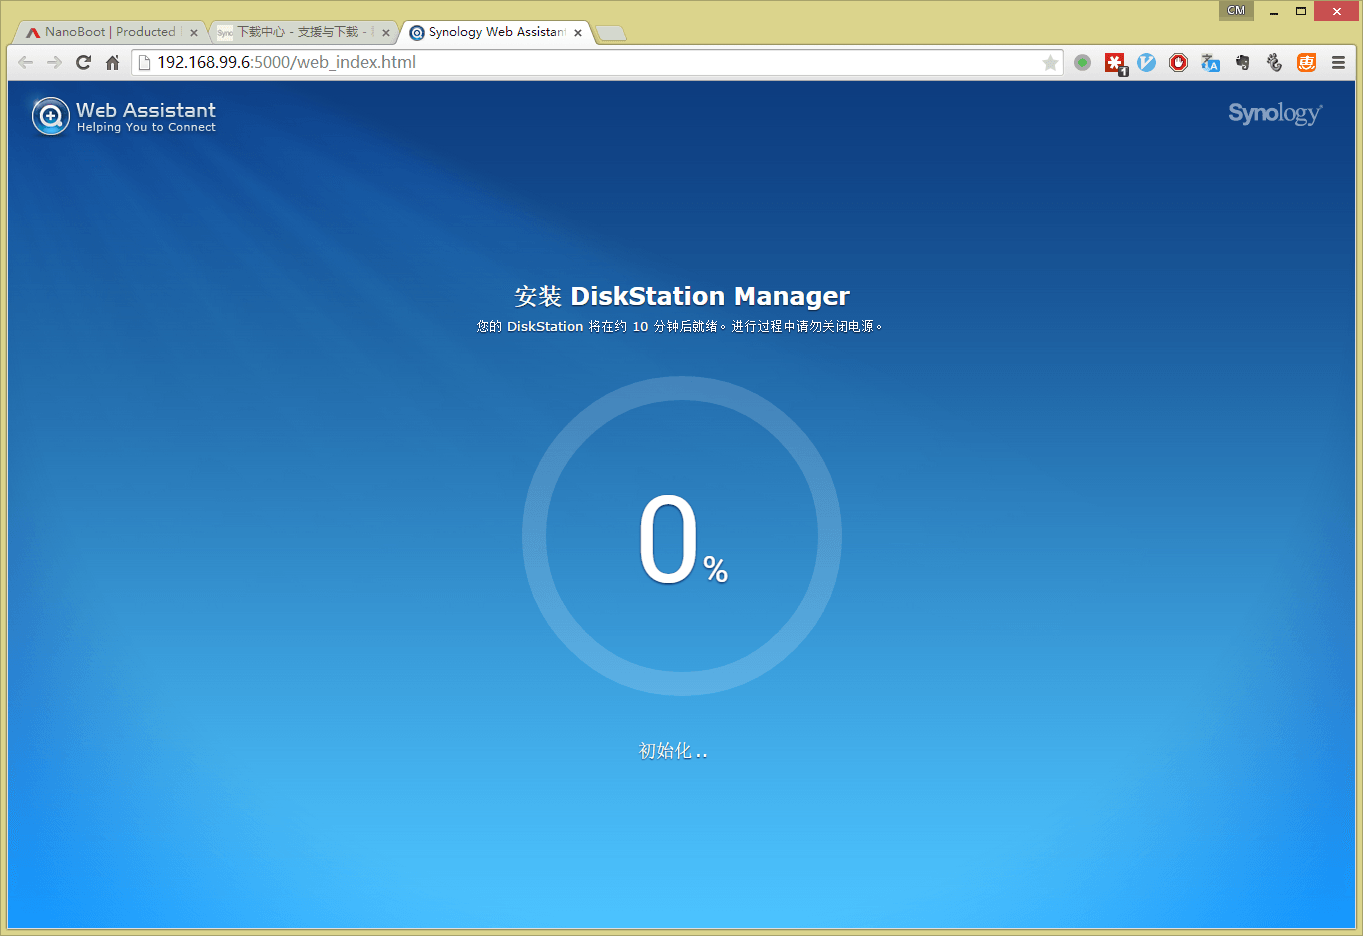Close the Synology Web Assistant tab
This screenshot has height=936, width=1363.
click(x=578, y=33)
